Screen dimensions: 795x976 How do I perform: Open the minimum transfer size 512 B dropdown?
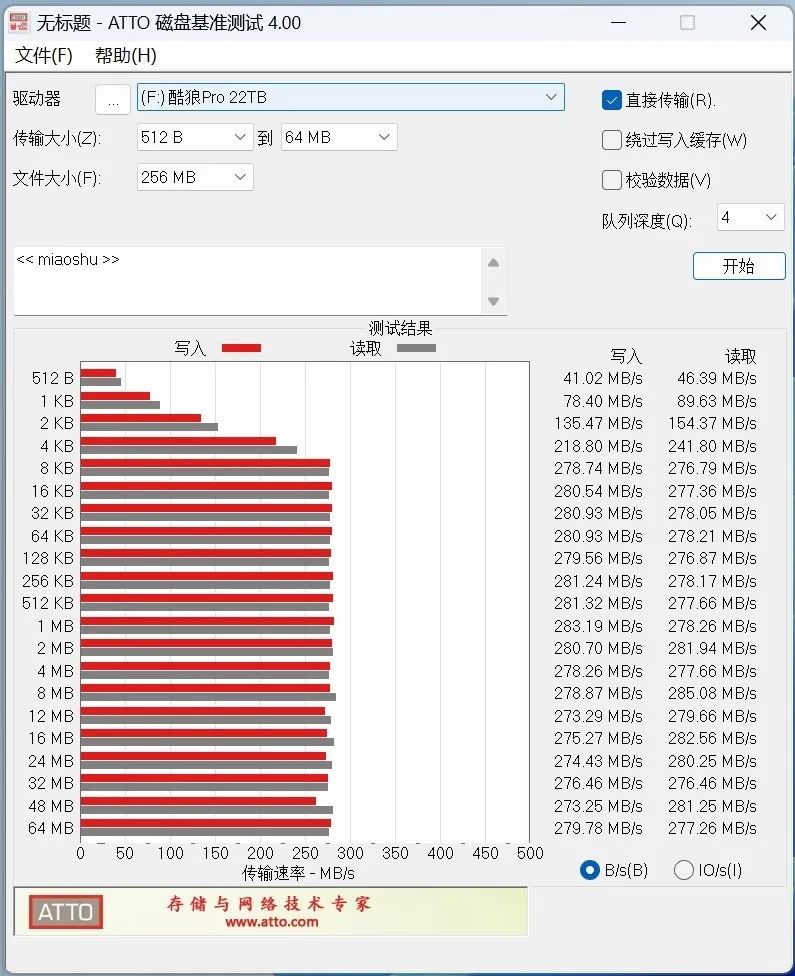click(195, 137)
